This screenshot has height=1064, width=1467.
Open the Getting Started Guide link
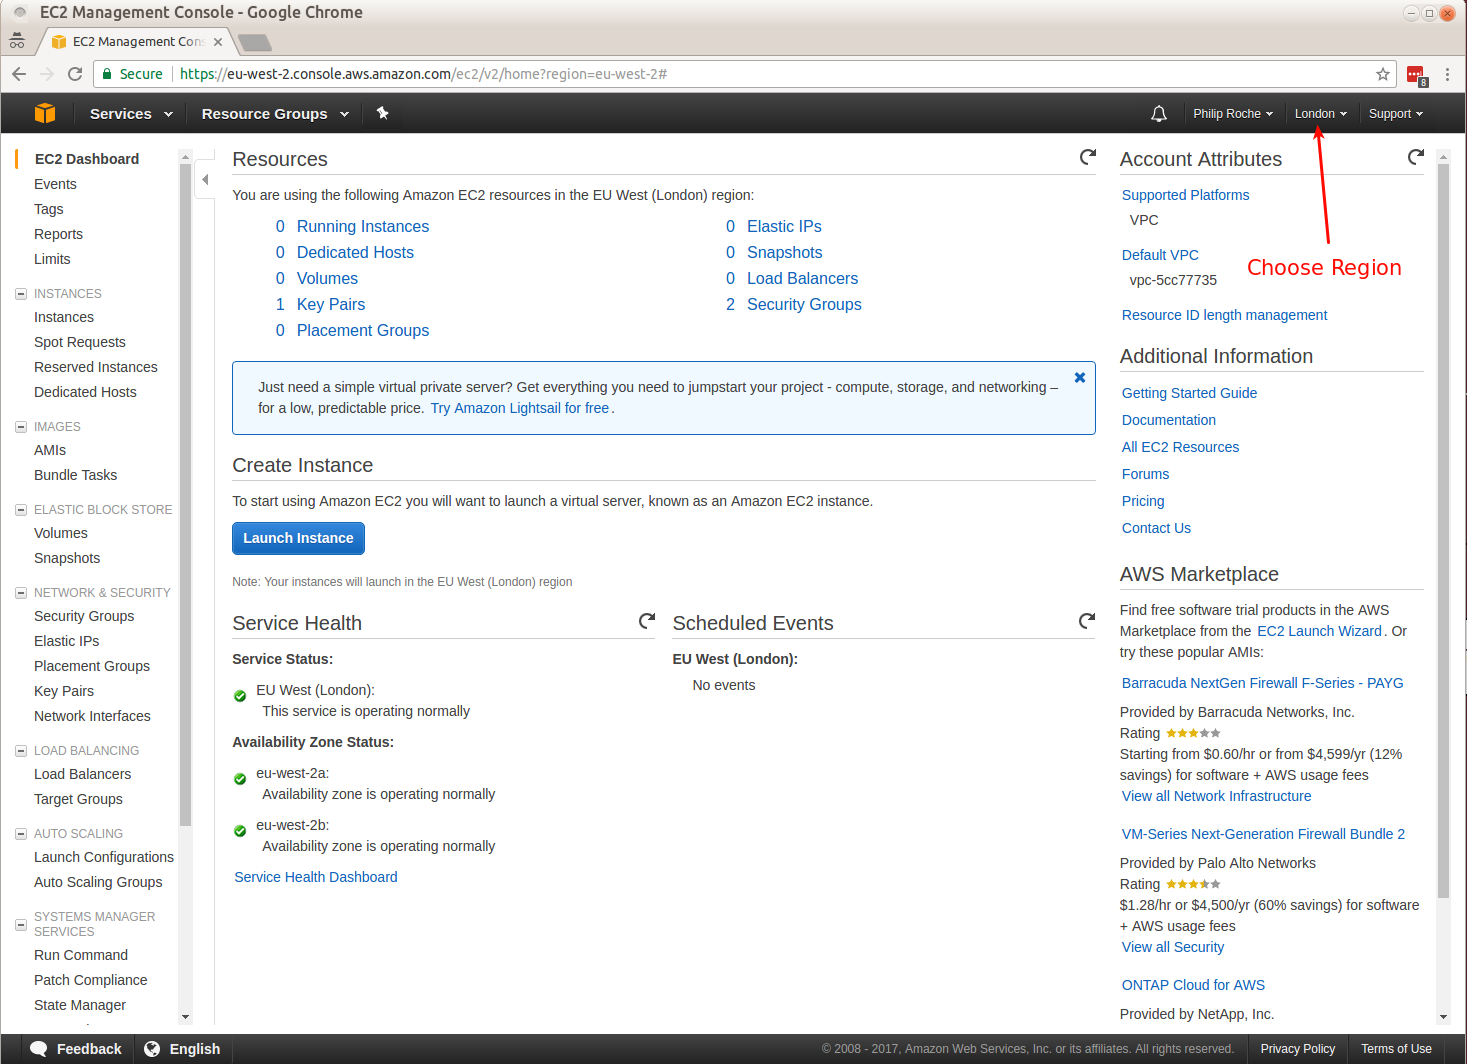(x=1189, y=393)
